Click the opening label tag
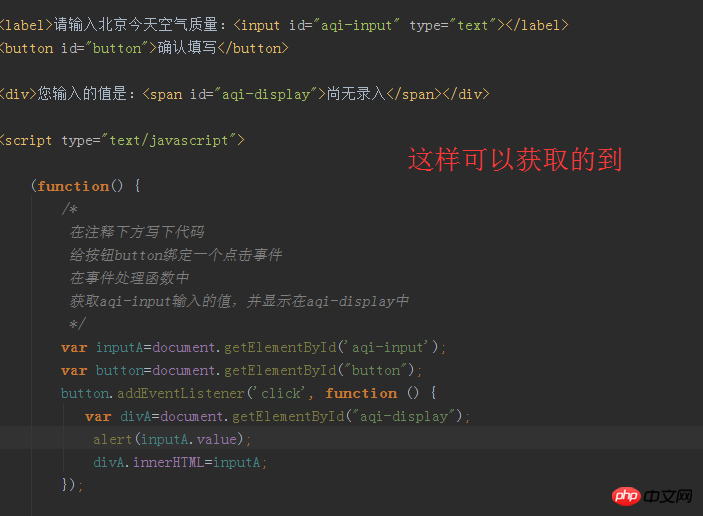 [x=26, y=25]
